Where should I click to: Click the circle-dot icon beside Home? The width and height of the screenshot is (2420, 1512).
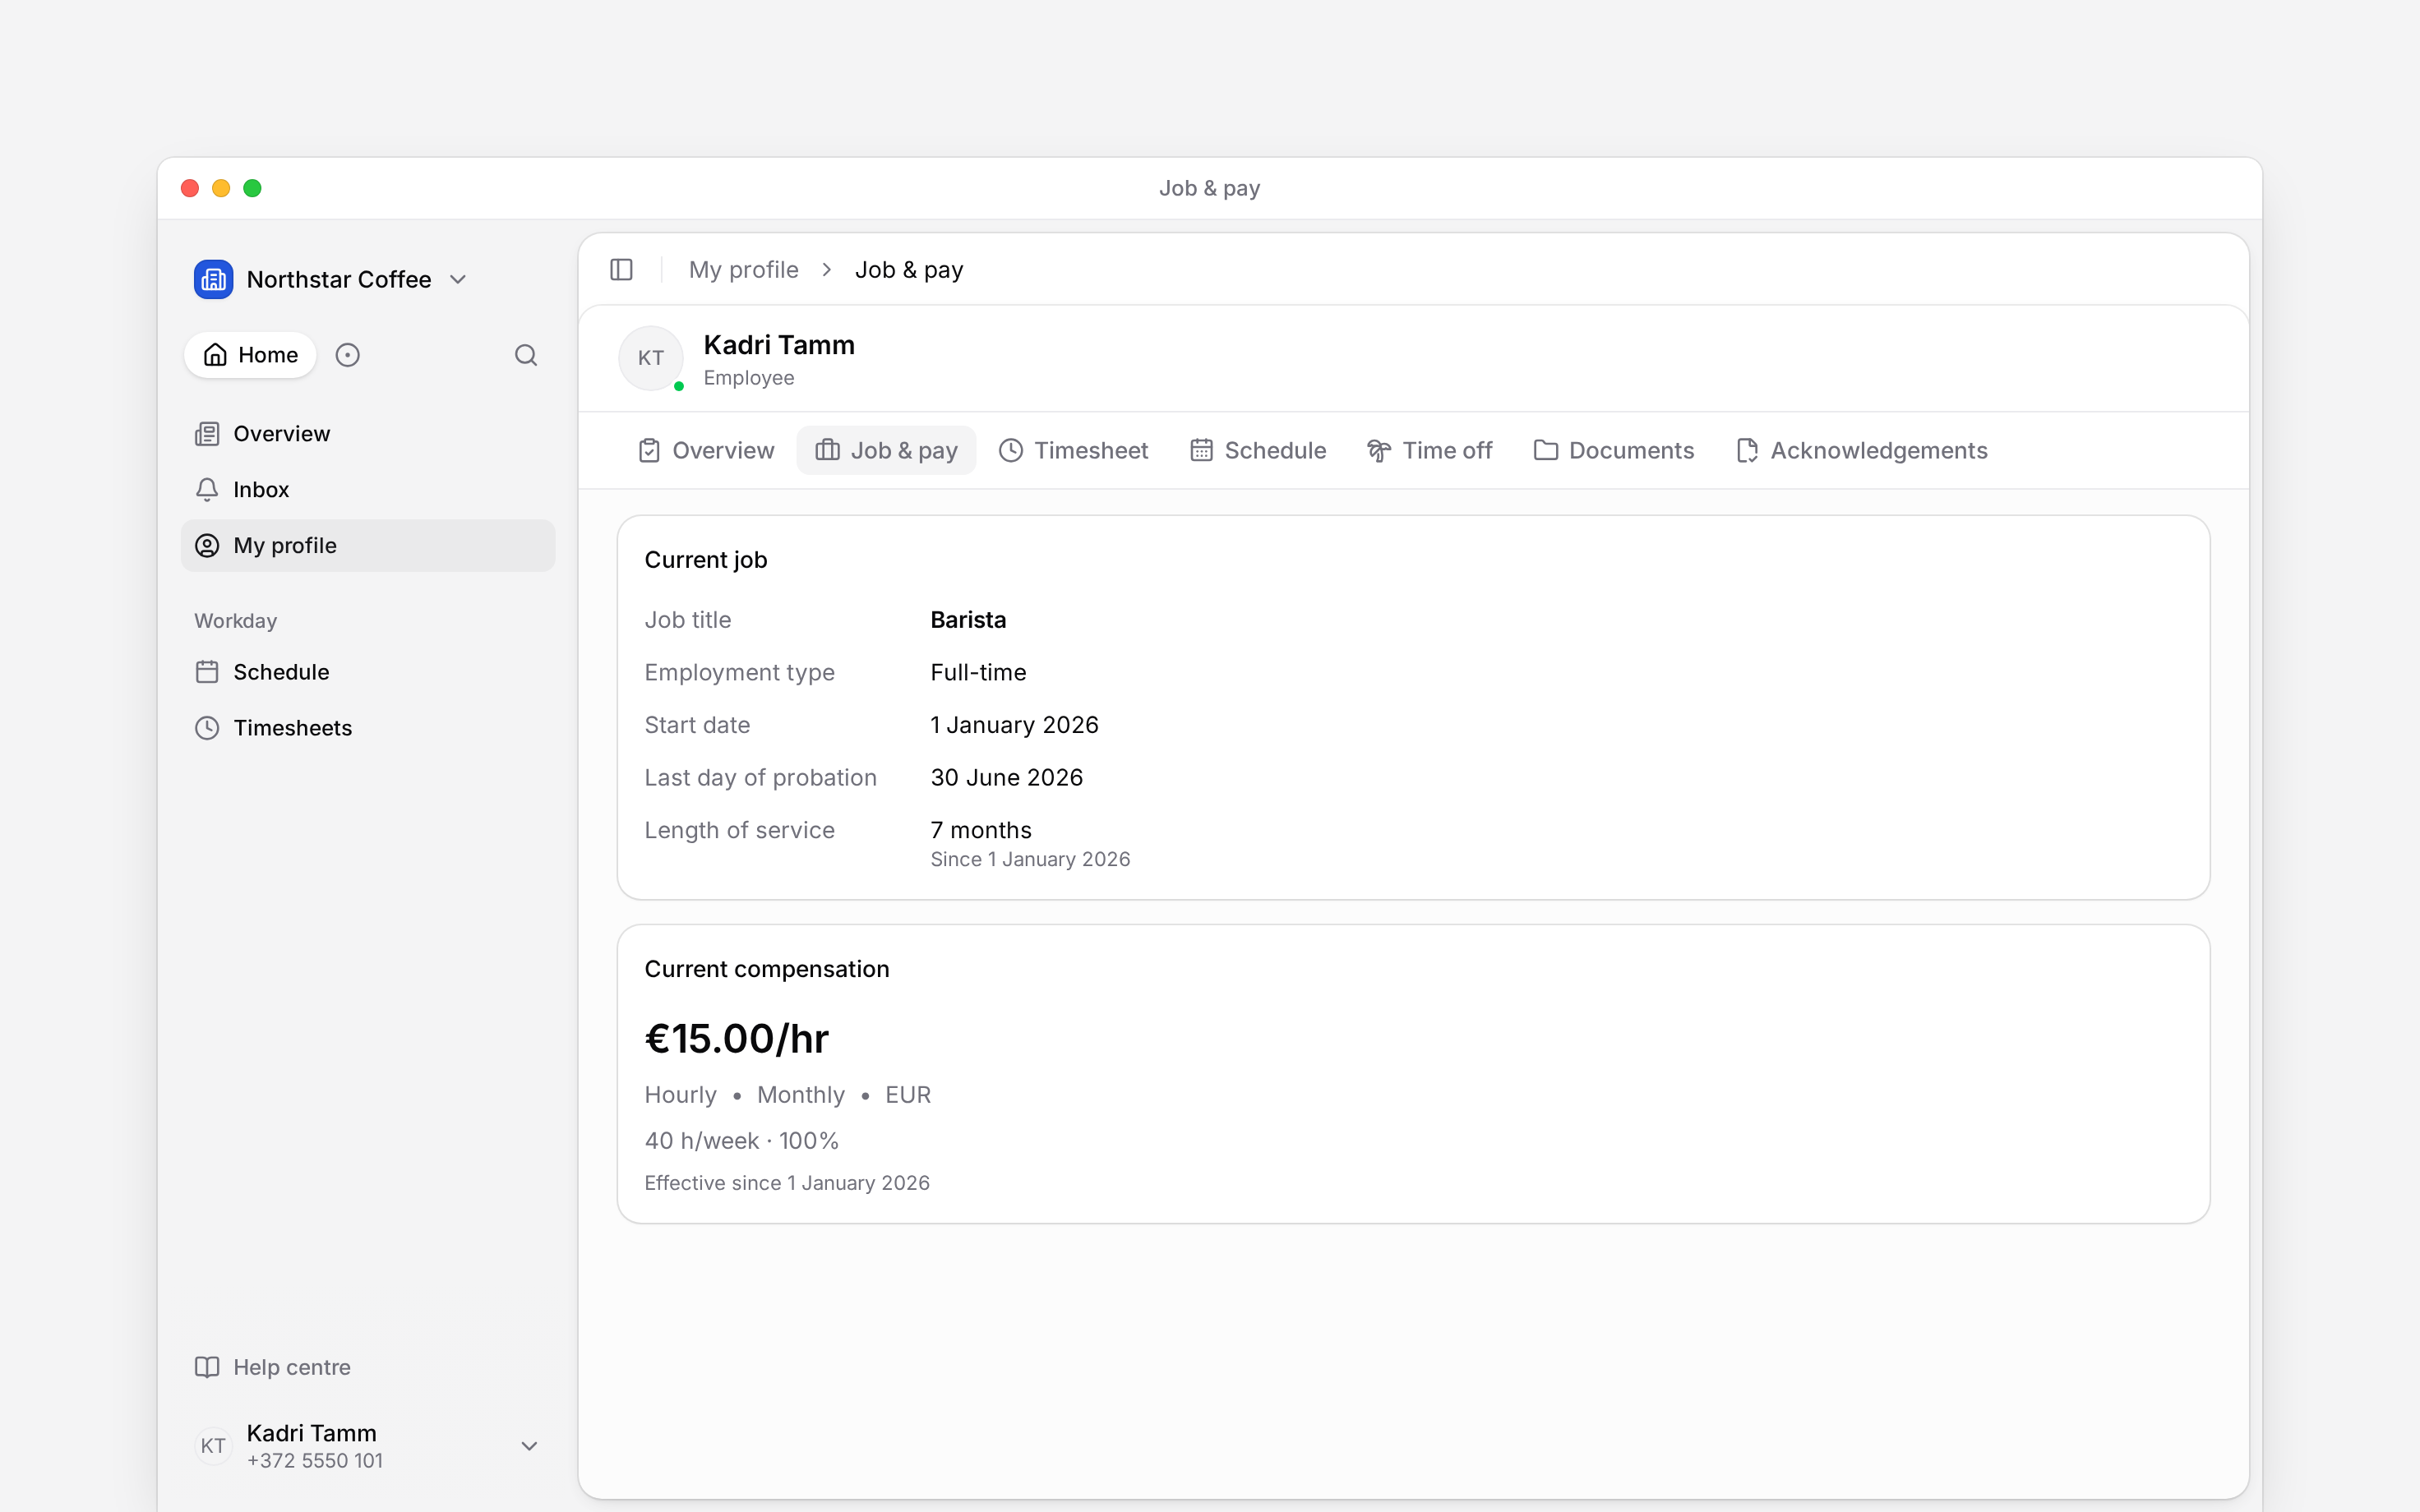click(347, 355)
